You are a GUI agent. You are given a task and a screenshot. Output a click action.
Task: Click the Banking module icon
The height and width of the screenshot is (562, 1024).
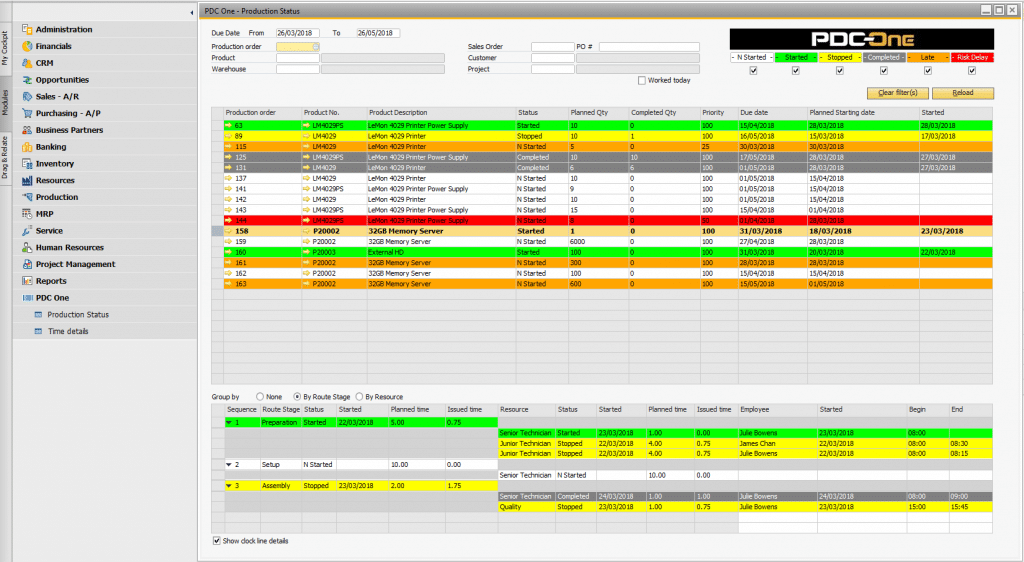pos(27,147)
